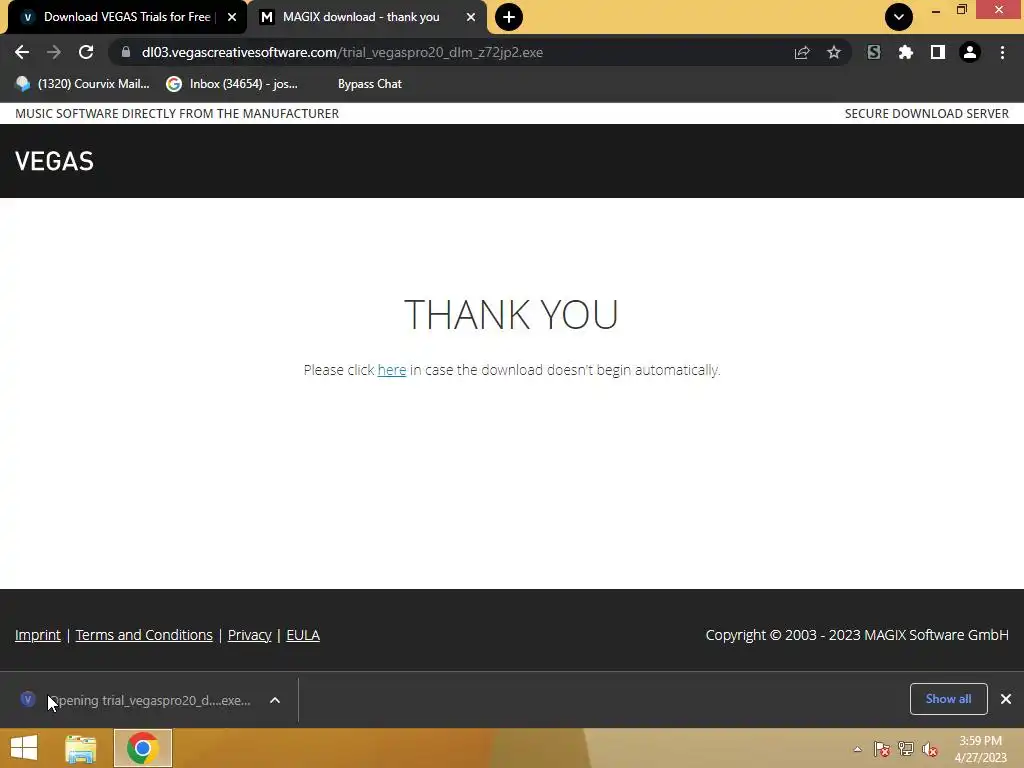Expand download item options chevron
1024x768 pixels.
pos(275,700)
